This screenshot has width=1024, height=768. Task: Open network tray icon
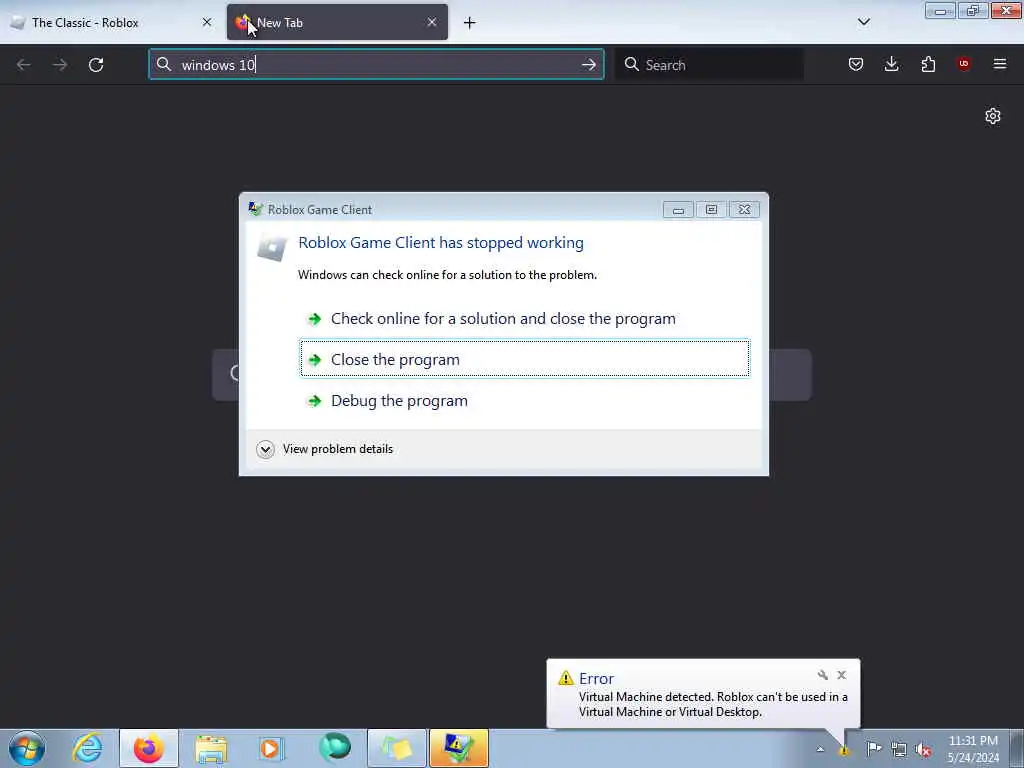(x=899, y=749)
